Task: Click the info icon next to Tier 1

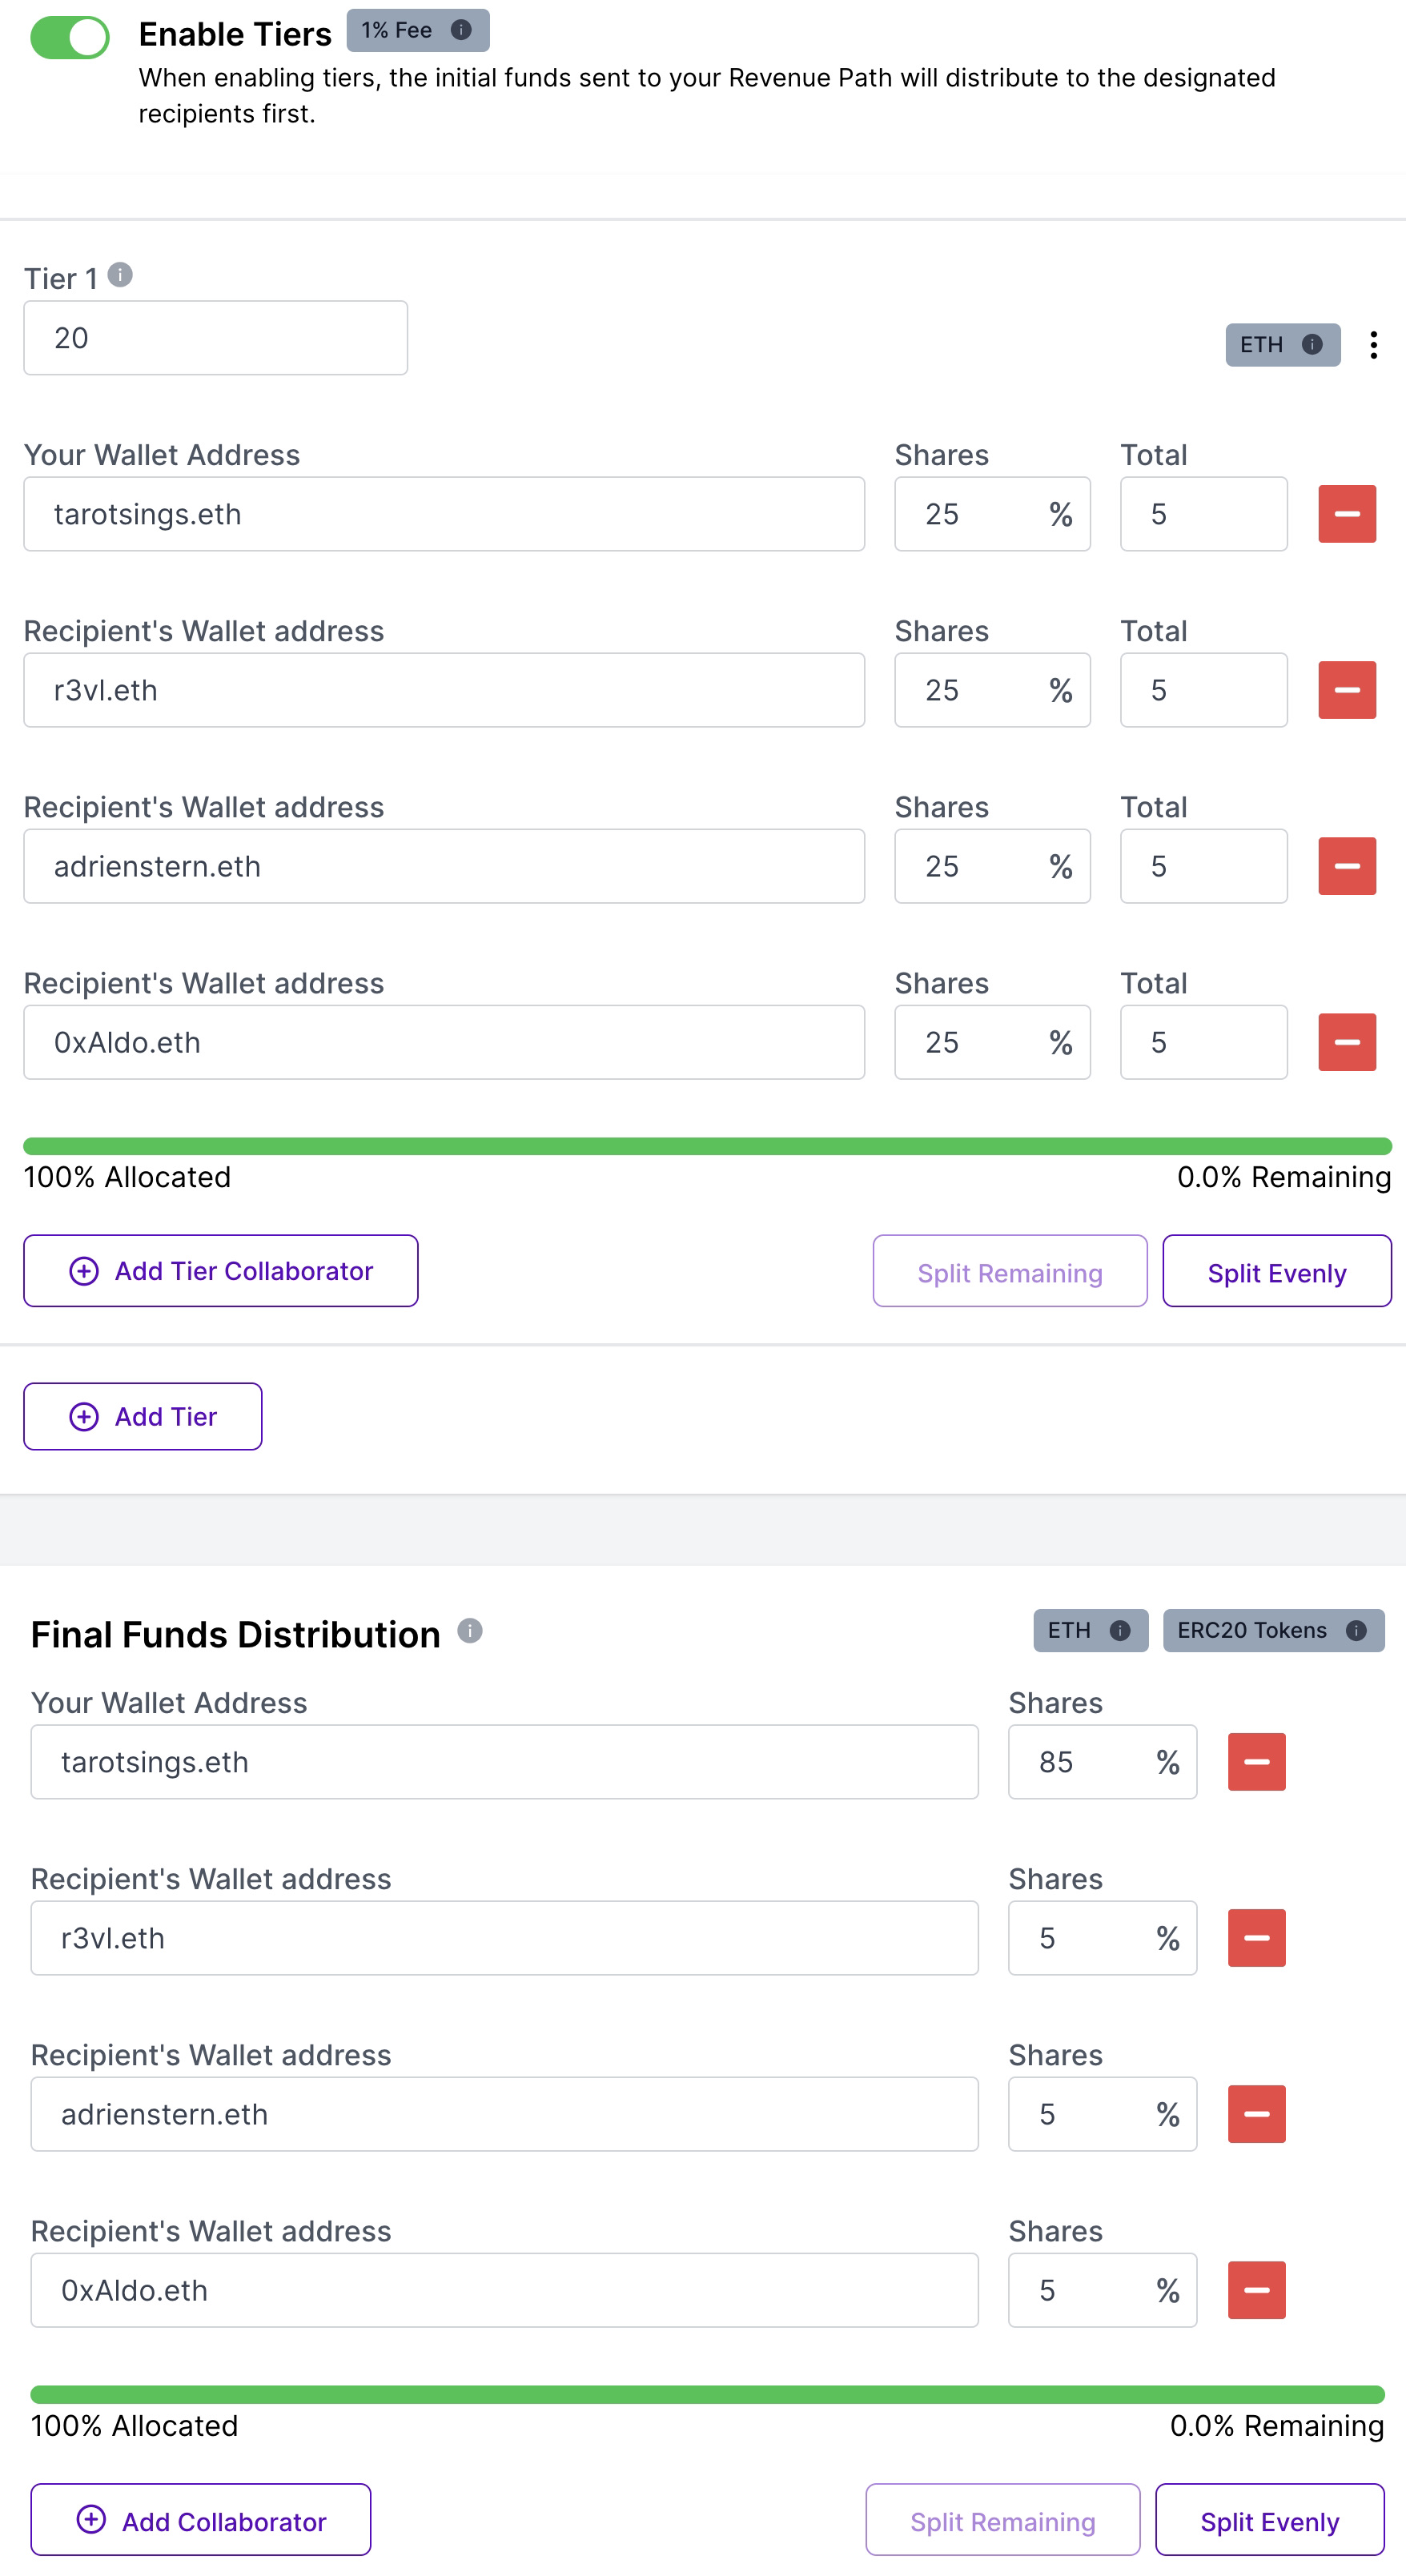Action: point(120,274)
